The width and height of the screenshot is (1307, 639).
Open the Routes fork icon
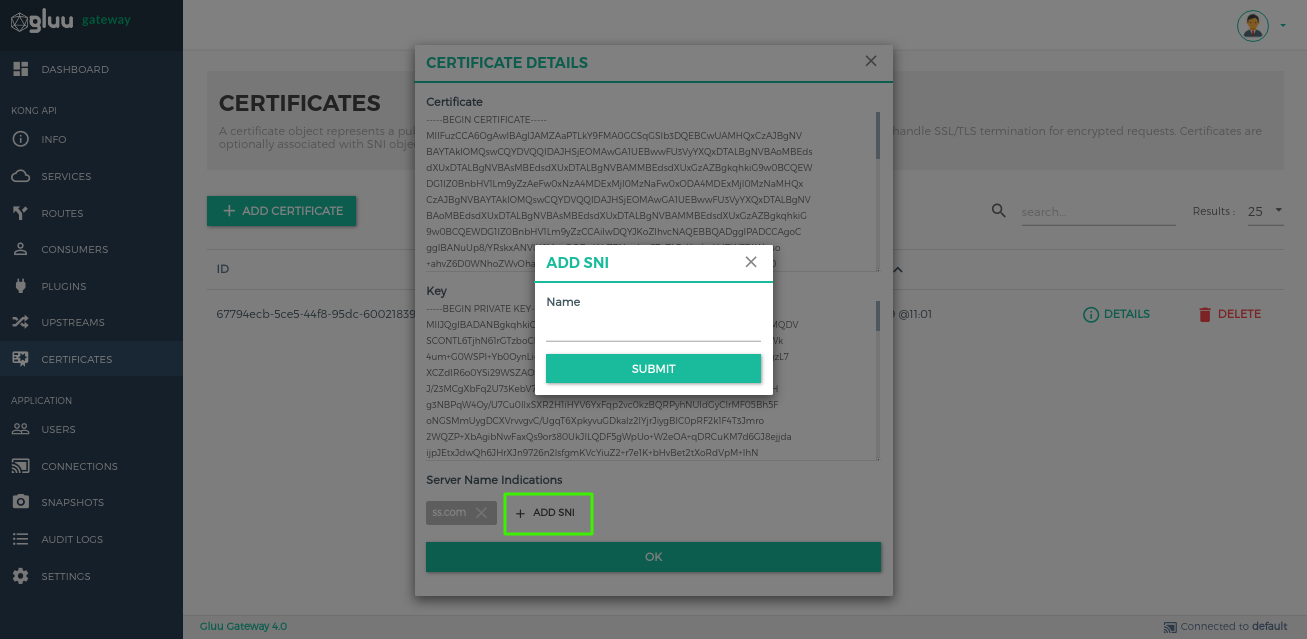click(20, 213)
